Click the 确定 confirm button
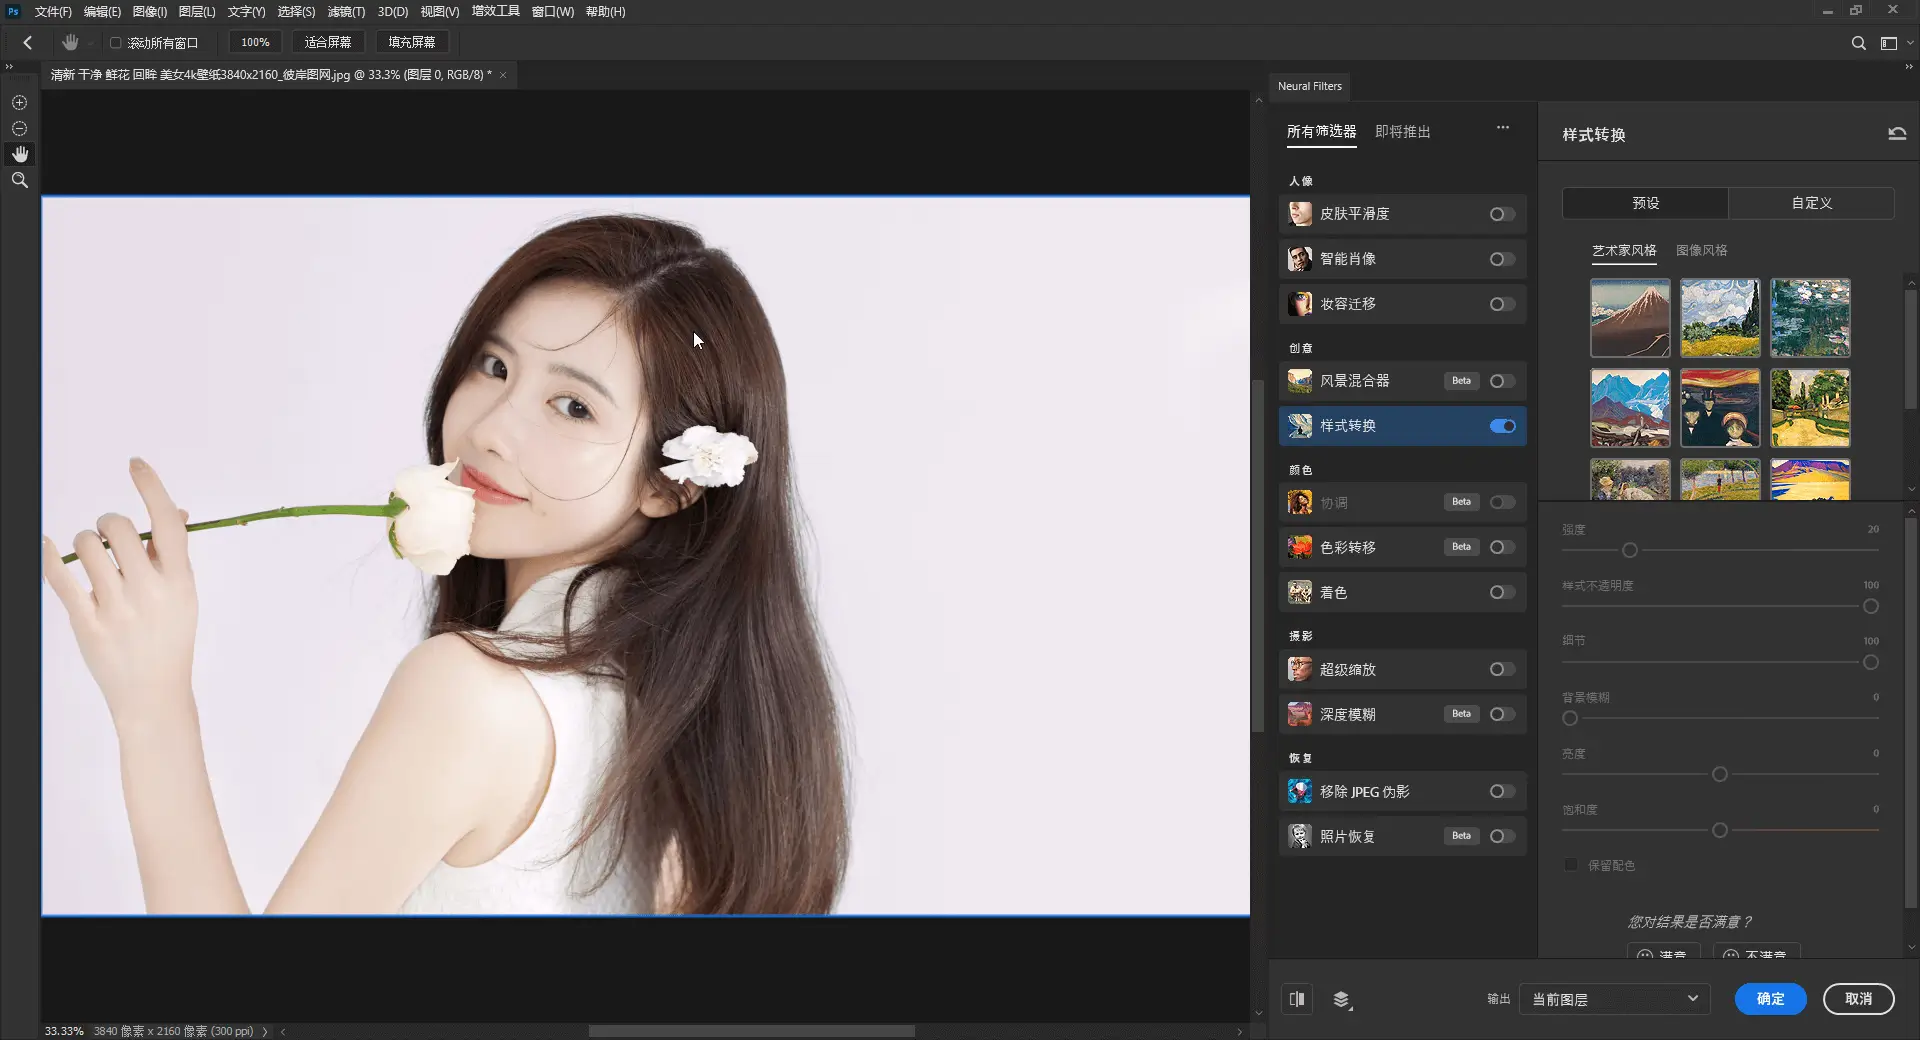Viewport: 1920px width, 1040px height. (1770, 999)
